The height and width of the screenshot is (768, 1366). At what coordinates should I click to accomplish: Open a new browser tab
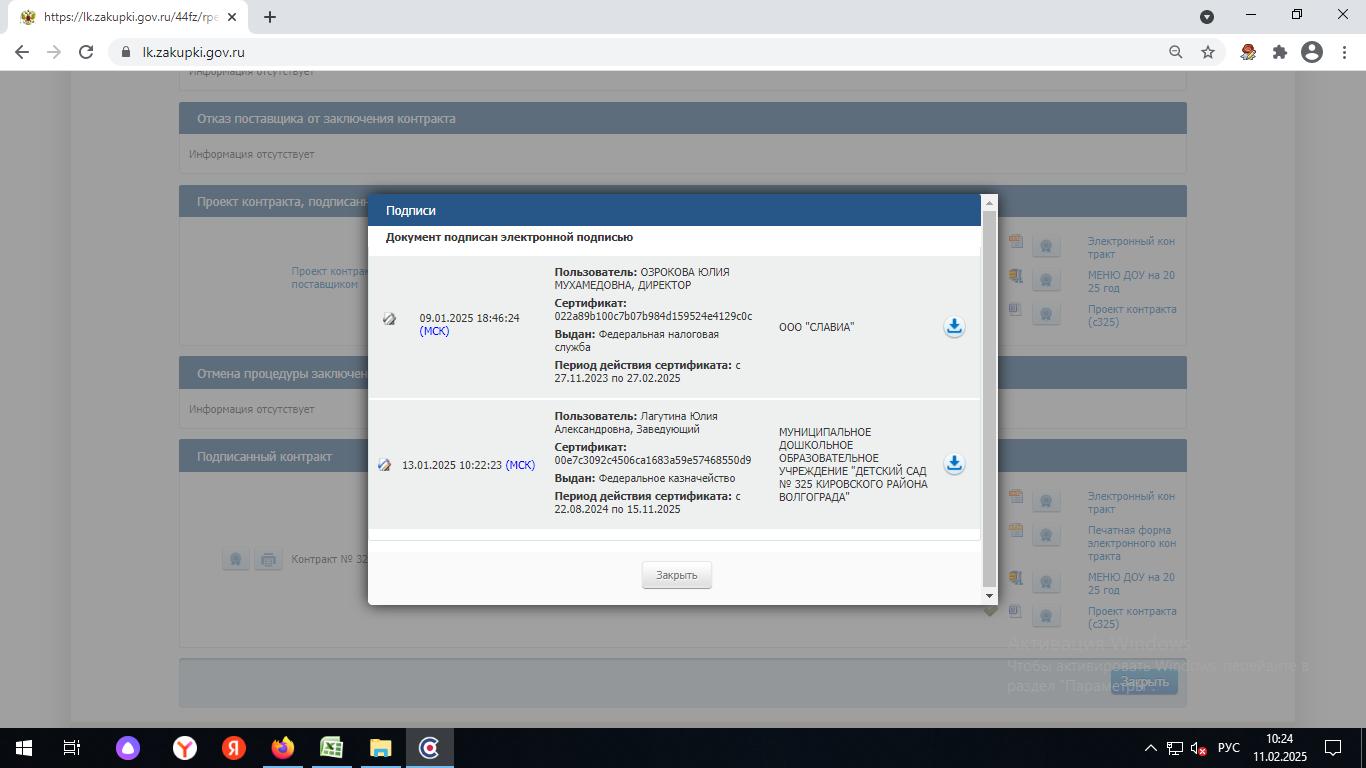coord(269,17)
